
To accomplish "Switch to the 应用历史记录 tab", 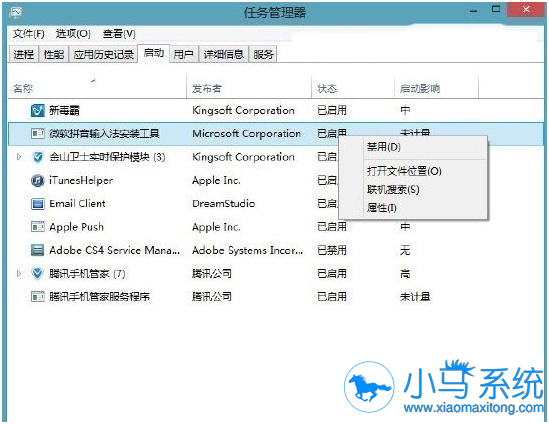I will 104,55.
